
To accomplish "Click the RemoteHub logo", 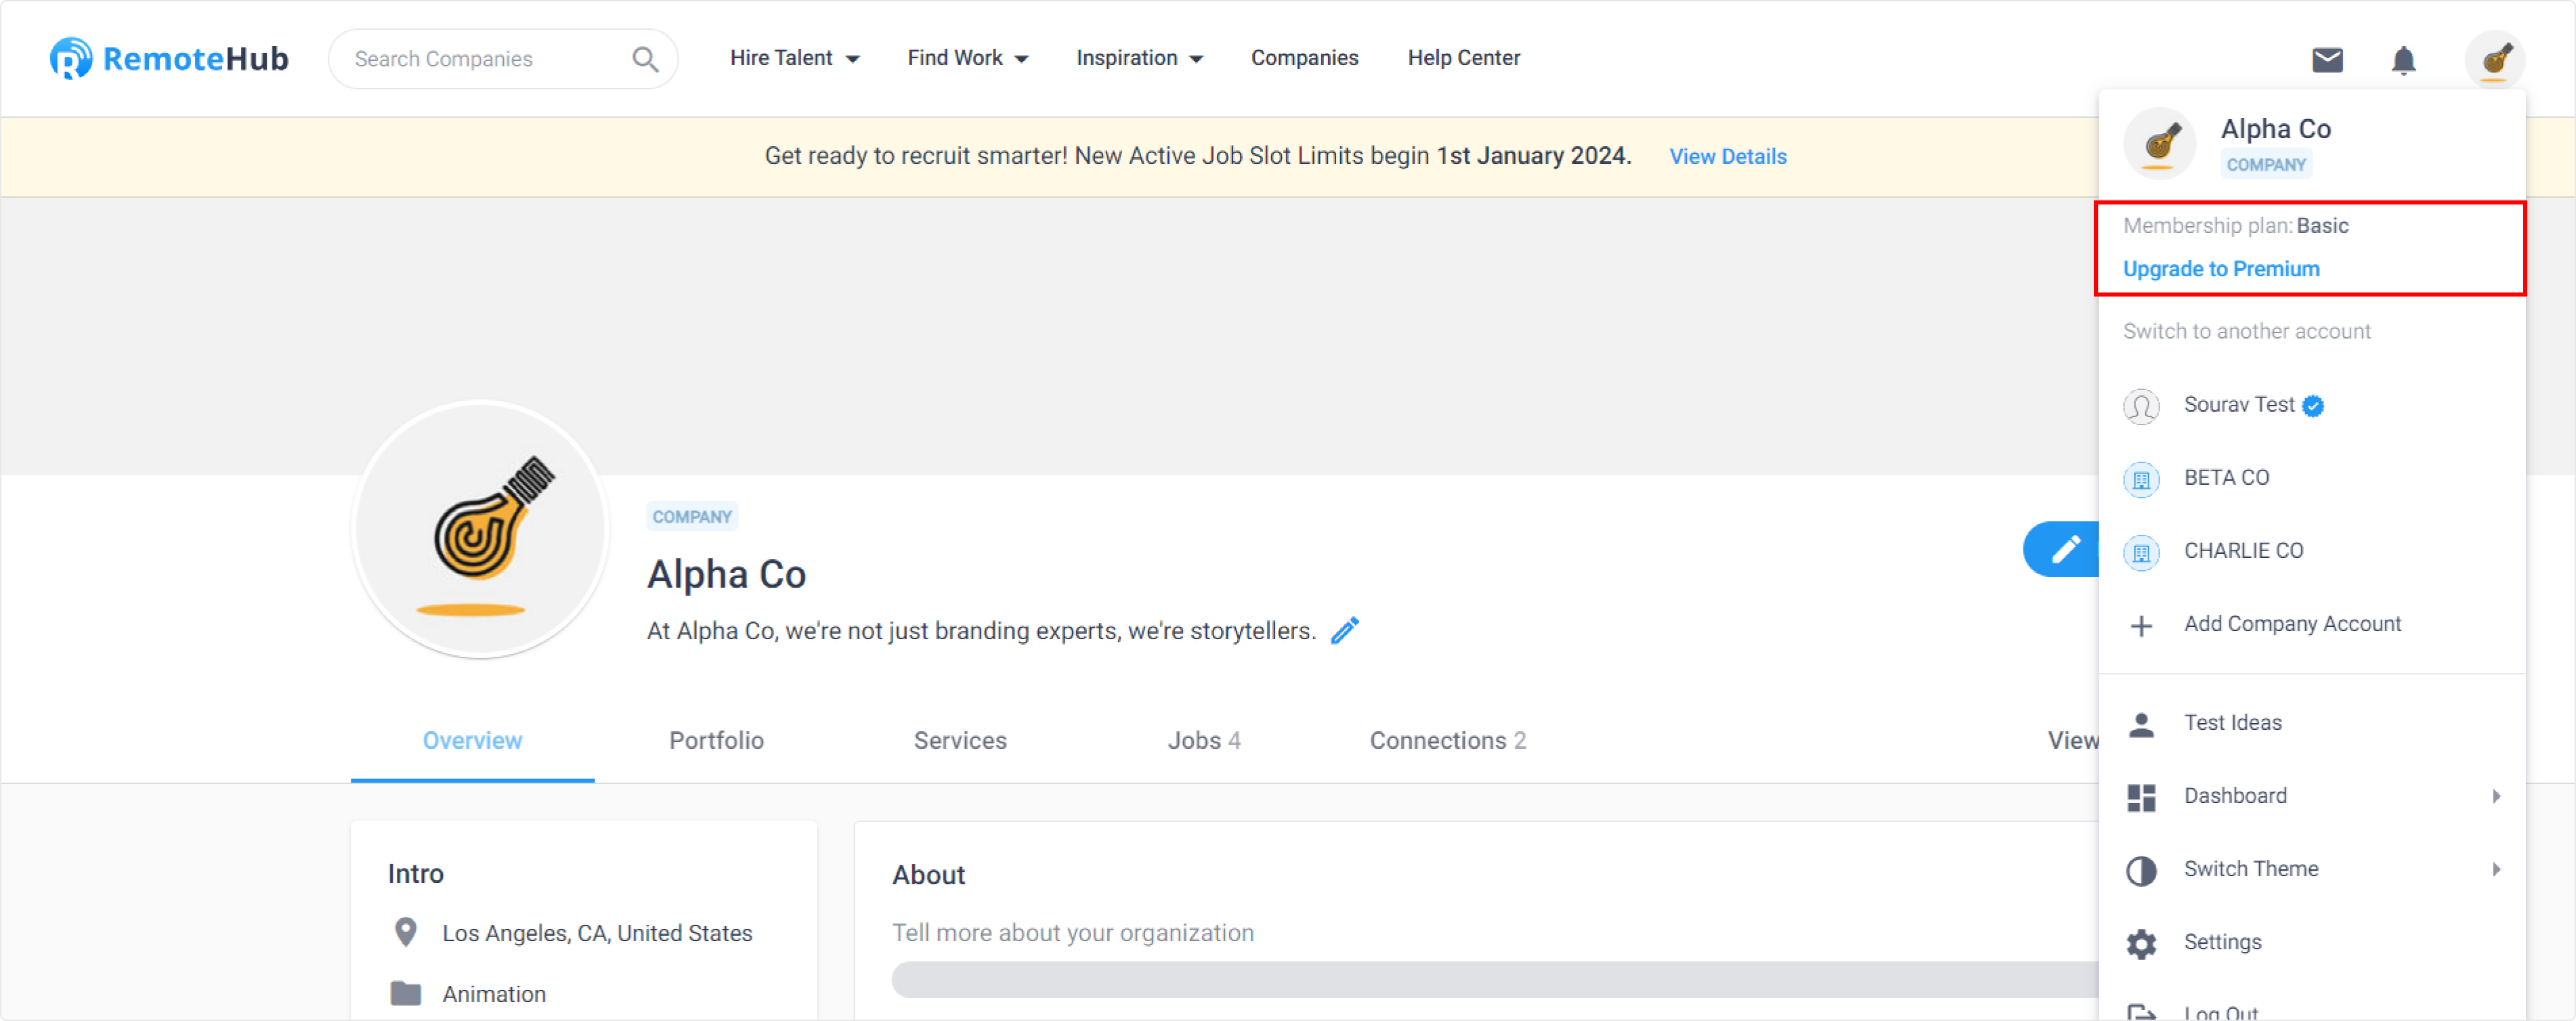I will coord(169,59).
